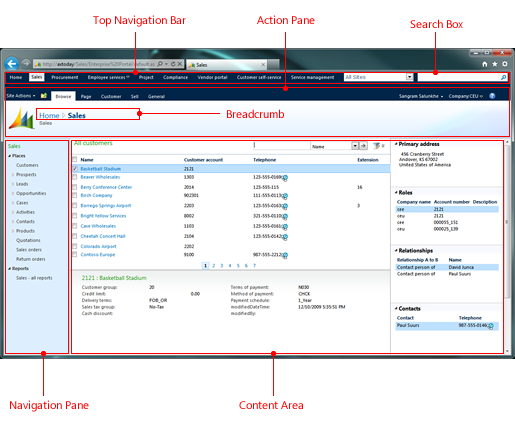Screen dimensions: 515x421
Task: Go to page 7 of customers
Action: click(254, 266)
